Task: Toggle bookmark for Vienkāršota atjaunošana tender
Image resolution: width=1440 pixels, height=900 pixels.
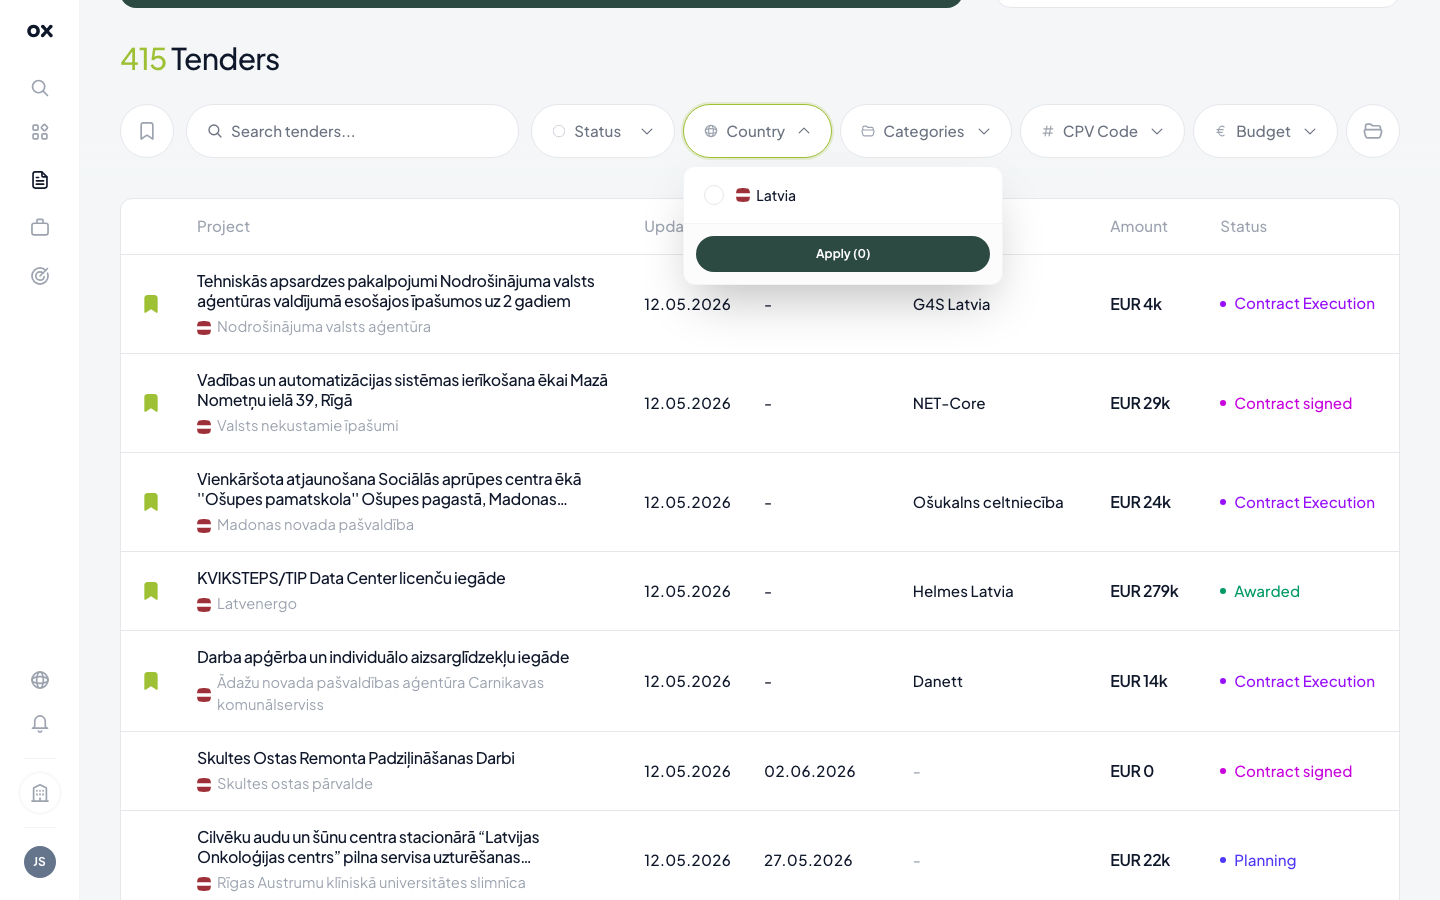Action: pyautogui.click(x=151, y=502)
